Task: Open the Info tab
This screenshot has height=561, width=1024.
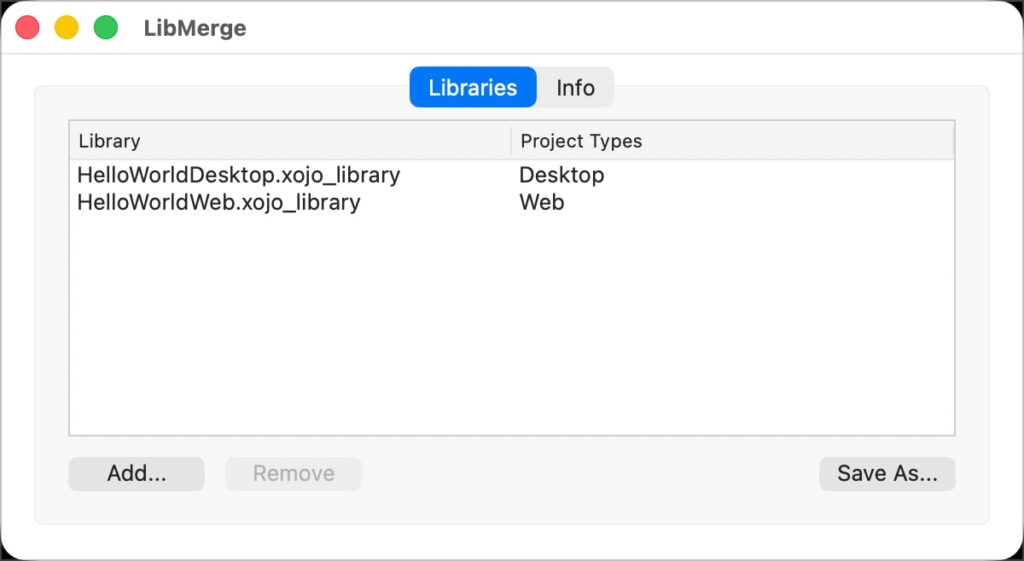Action: 575,87
